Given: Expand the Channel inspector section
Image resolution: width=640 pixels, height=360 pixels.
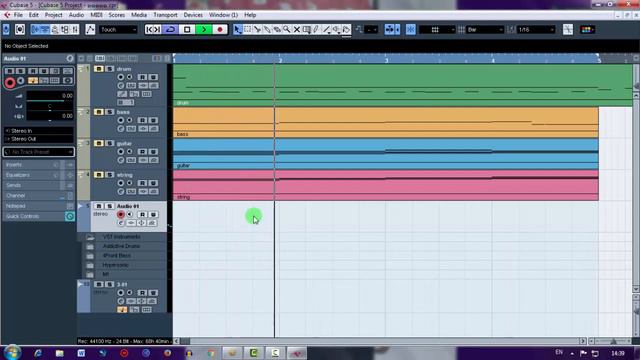Looking at the screenshot, I should coord(38,196).
